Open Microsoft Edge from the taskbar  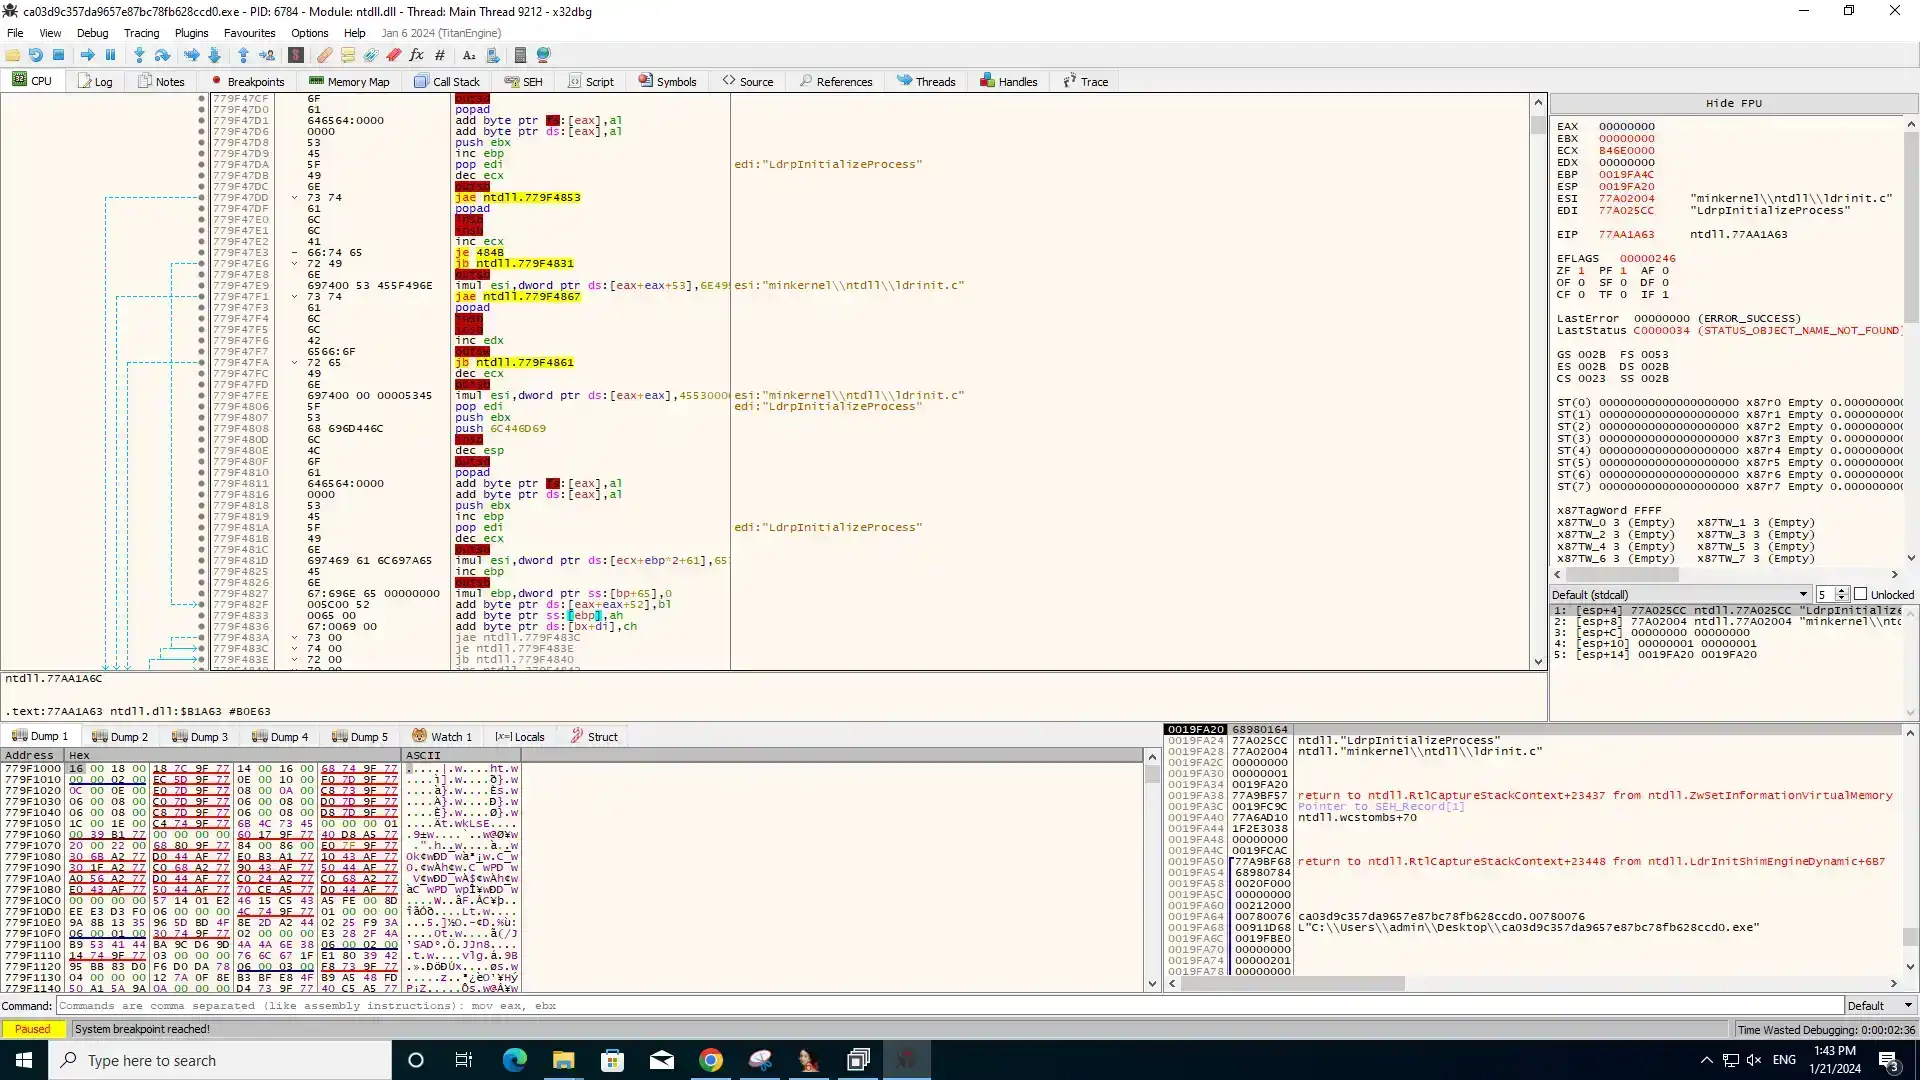(515, 1060)
